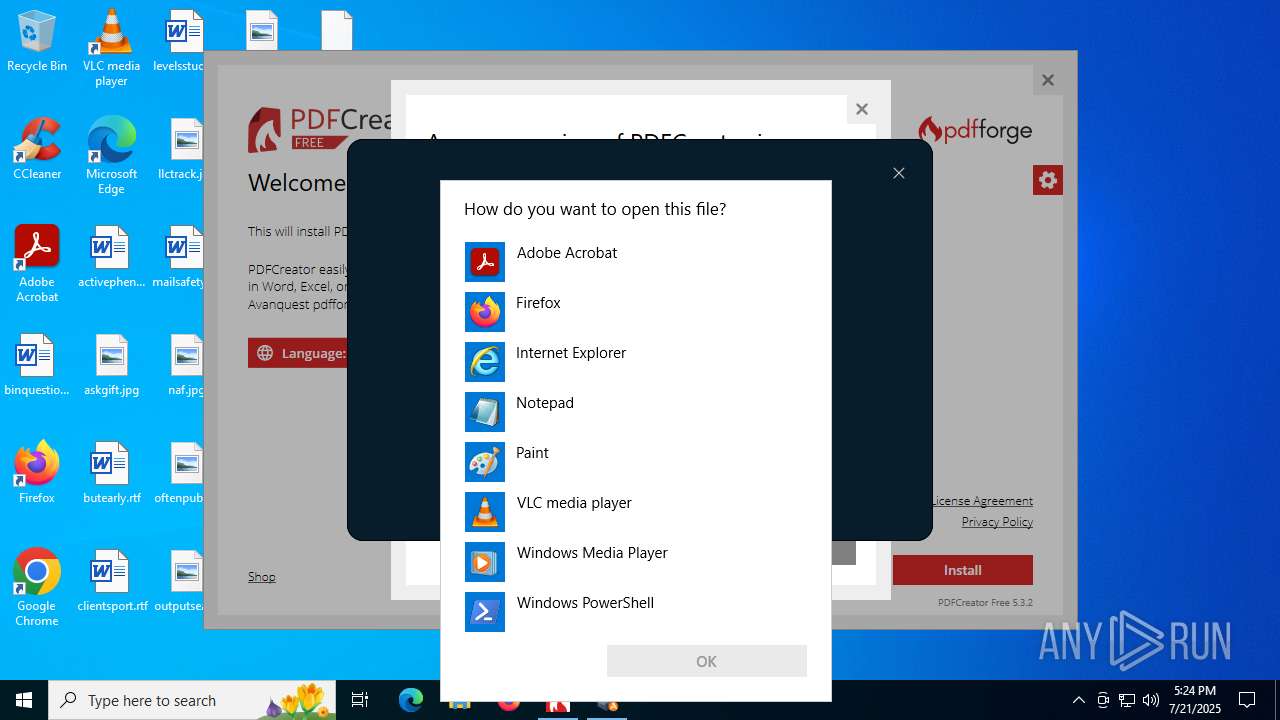Viewport: 1280px width, 720px height.
Task: Select the VLC media player desktop shortcut
Action: [111, 48]
